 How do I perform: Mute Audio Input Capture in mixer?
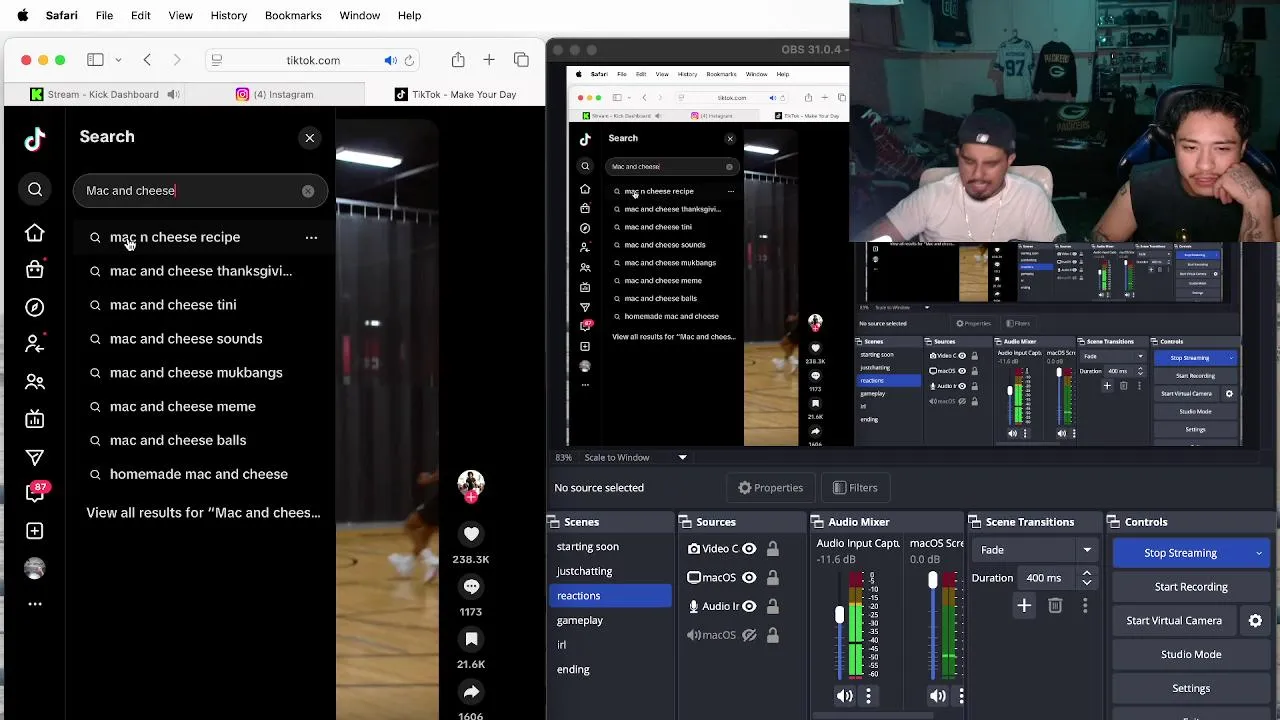[845, 696]
